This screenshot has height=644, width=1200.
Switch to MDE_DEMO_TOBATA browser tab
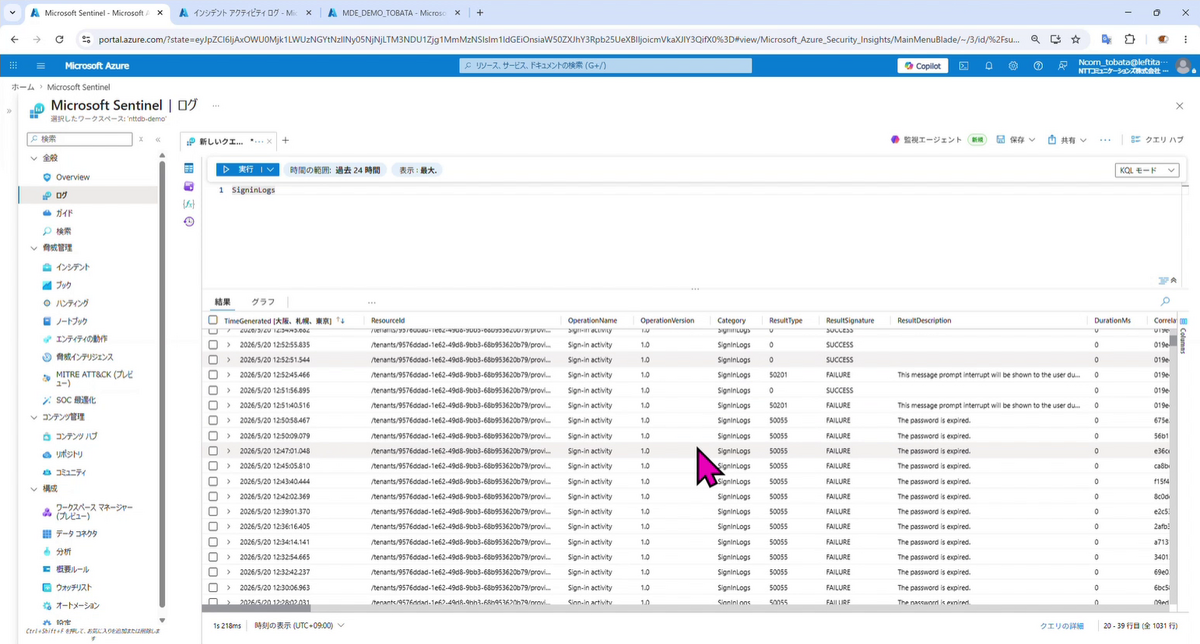392,13
